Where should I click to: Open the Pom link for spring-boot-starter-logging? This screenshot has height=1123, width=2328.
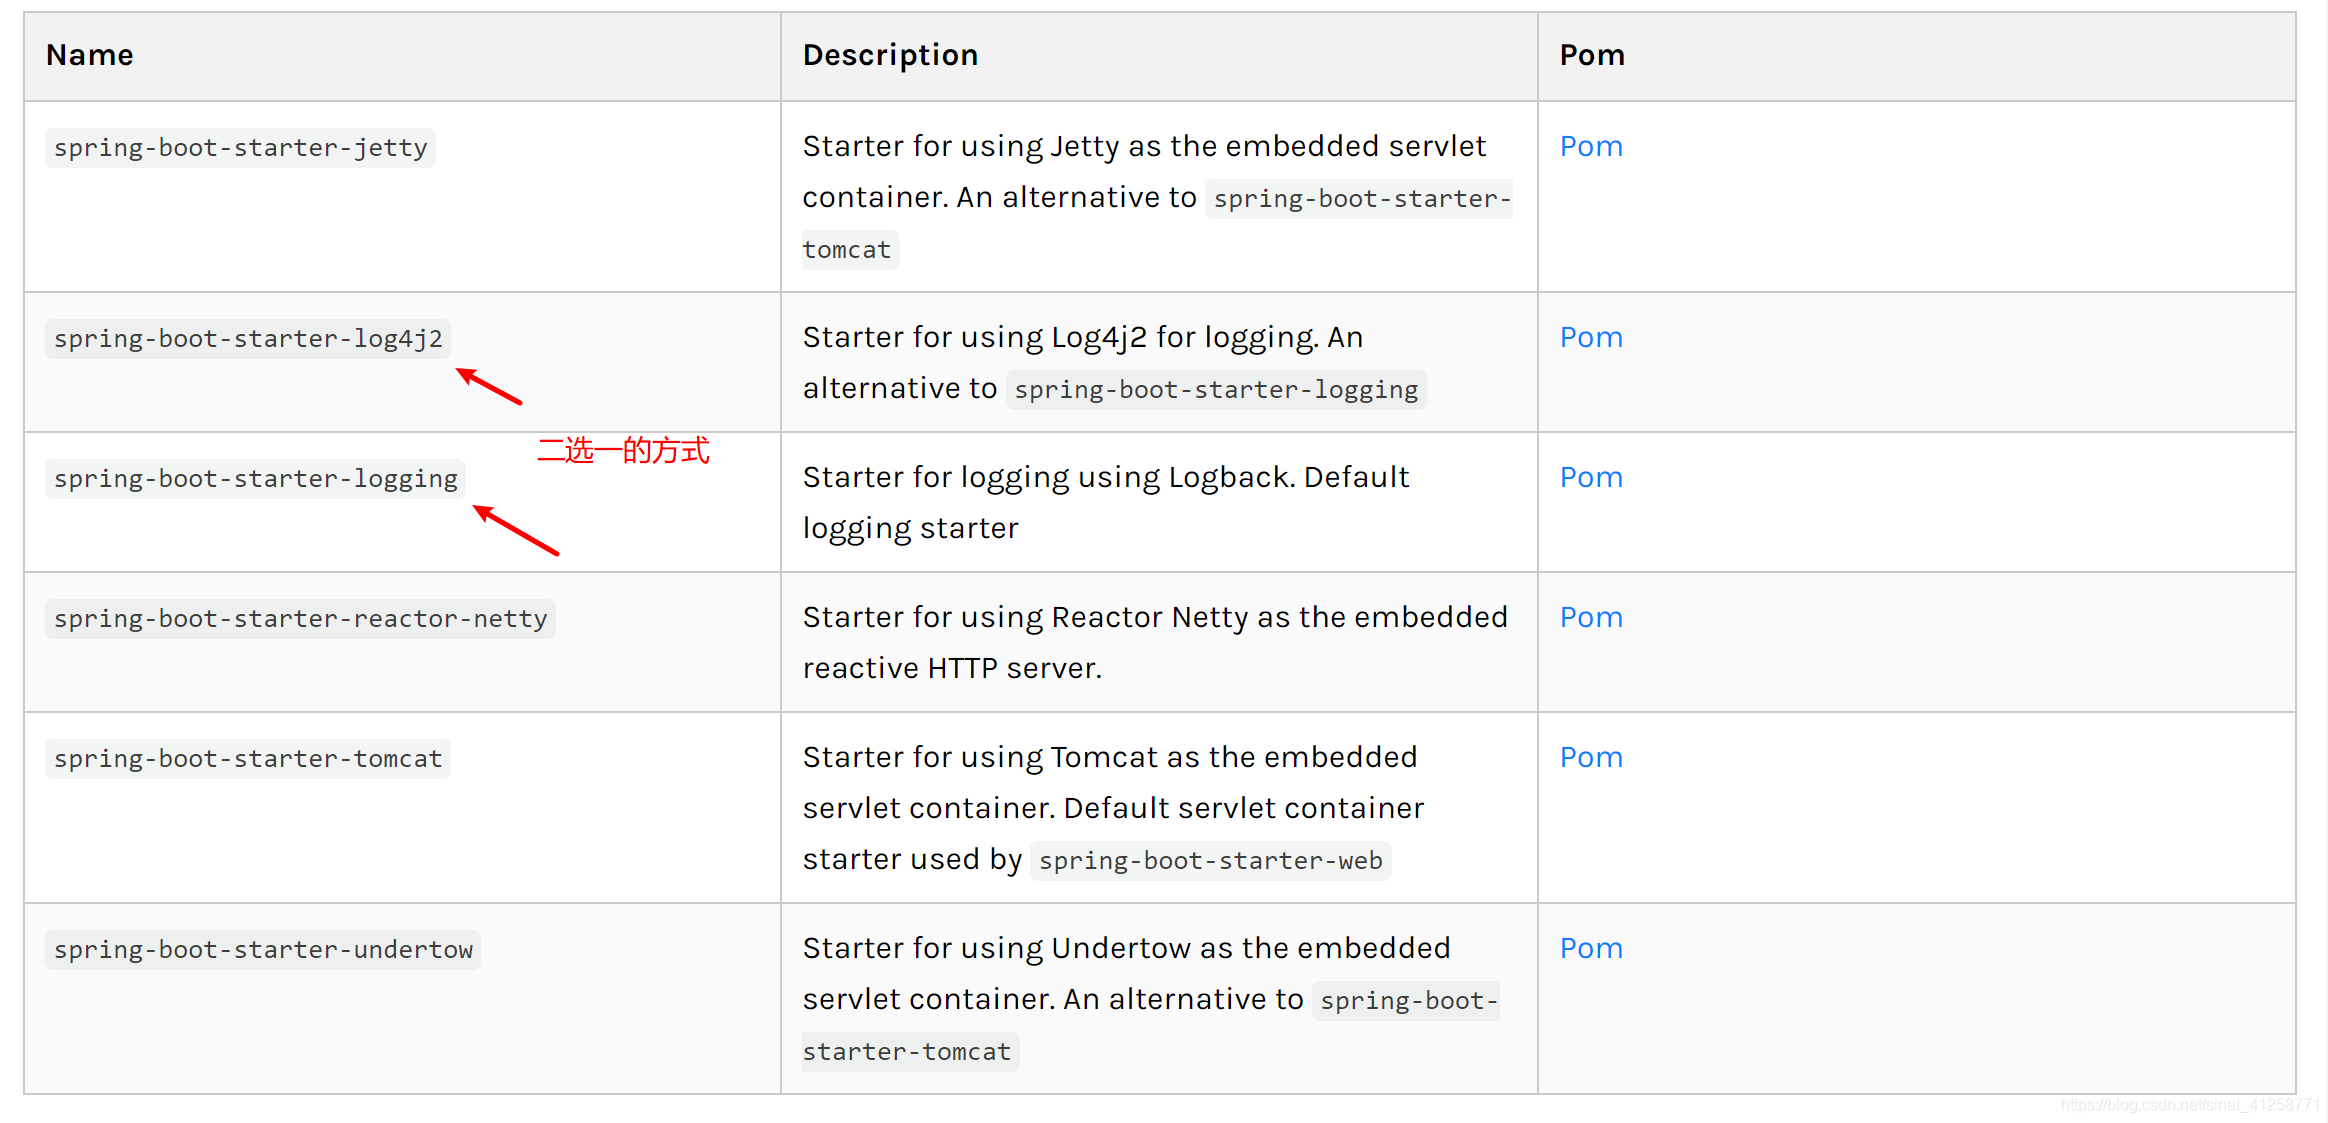click(x=1591, y=478)
